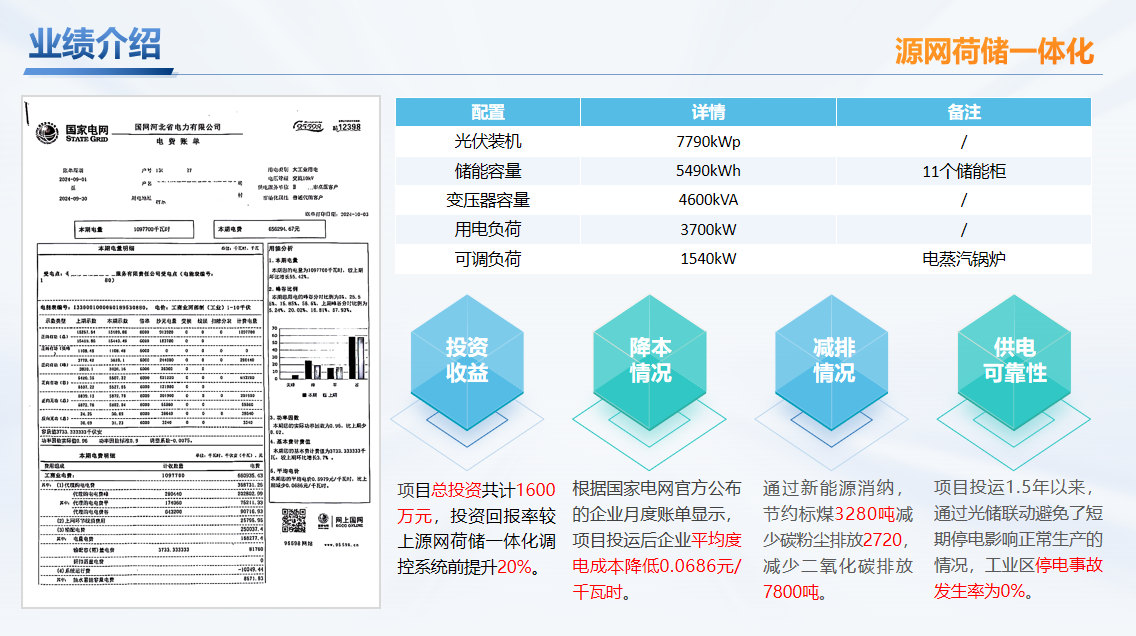The image size is (1136, 636).
Task: Click the 停电事故发生率 reliability paragraph
Action: (x=1018, y=539)
